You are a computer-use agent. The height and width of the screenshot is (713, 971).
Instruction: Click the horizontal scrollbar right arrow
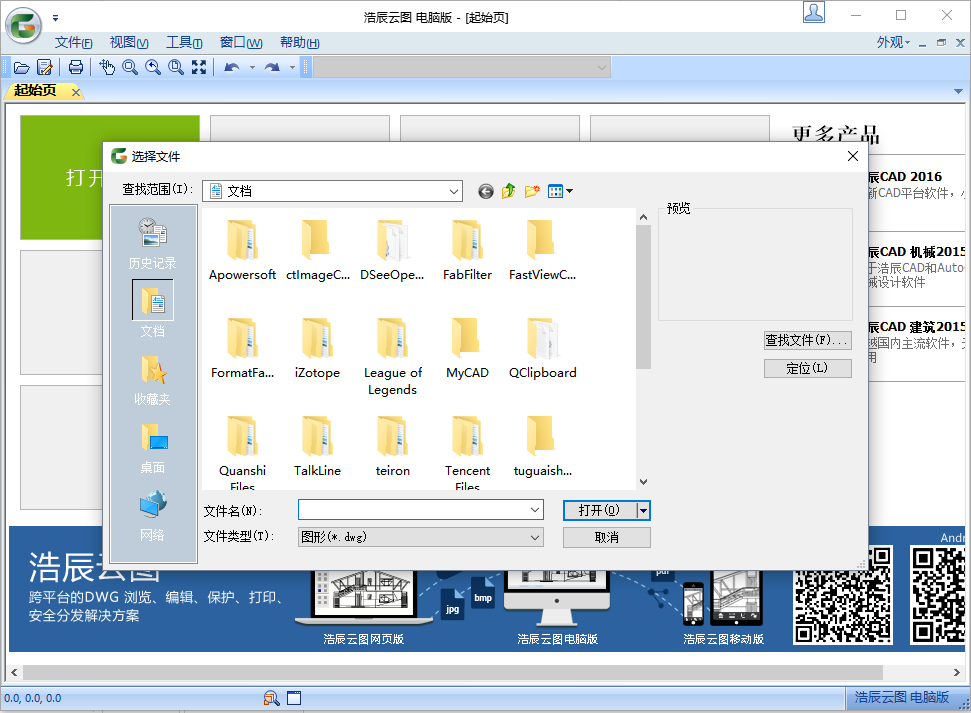click(957, 672)
